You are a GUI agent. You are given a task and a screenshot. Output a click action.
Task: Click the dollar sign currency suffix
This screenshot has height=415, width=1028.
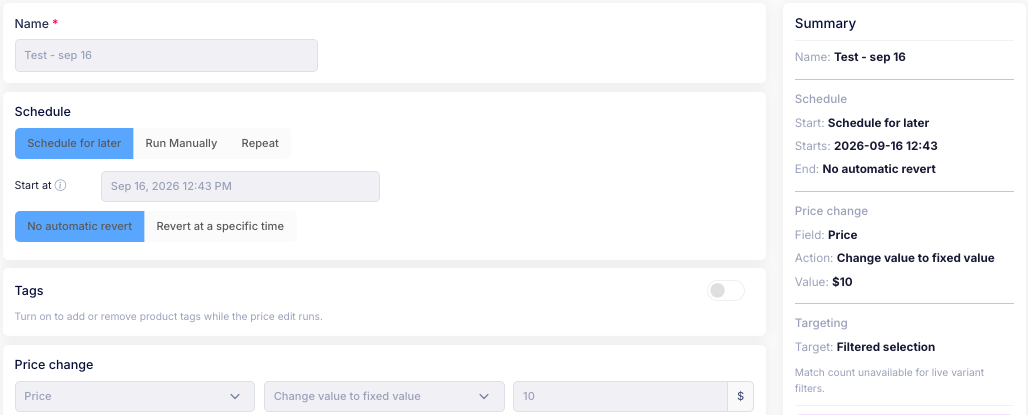[x=740, y=397]
